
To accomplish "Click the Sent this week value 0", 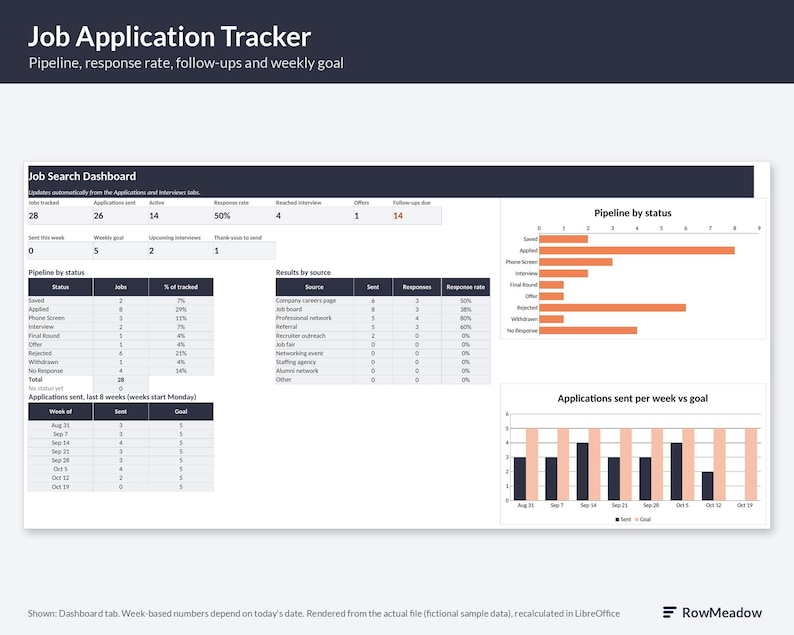I will click(x=31, y=251).
